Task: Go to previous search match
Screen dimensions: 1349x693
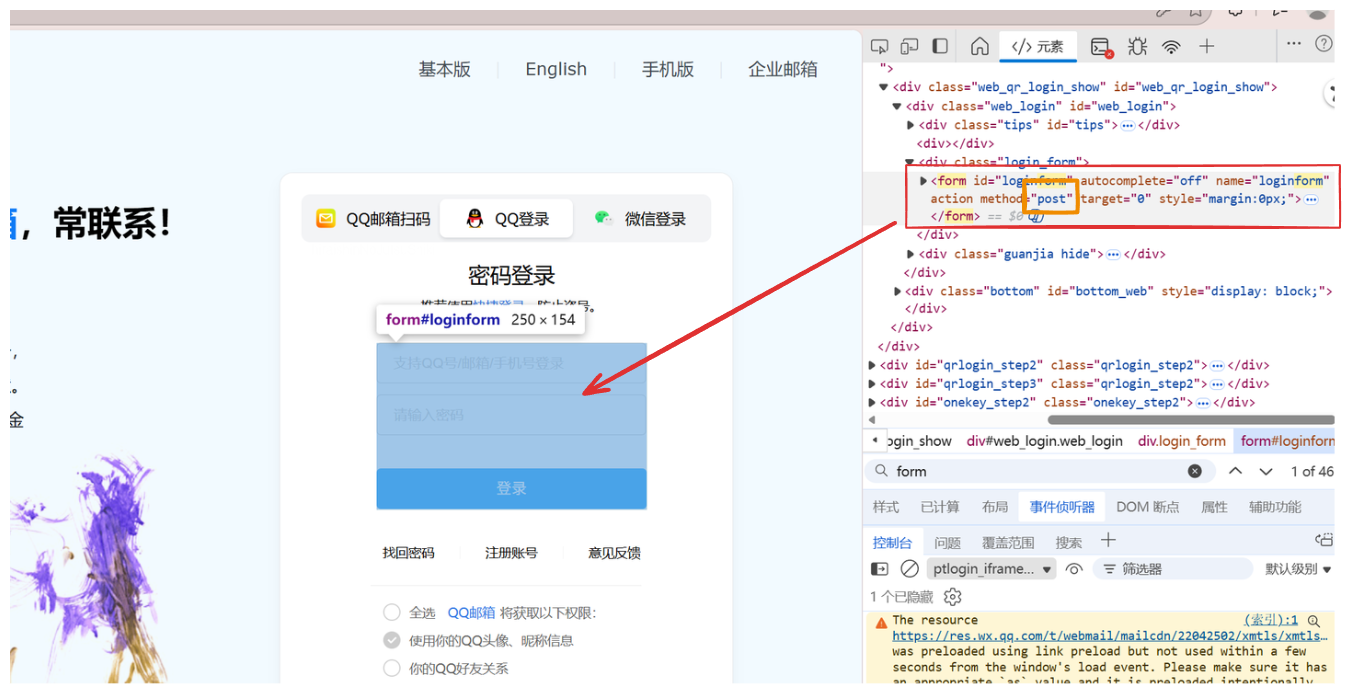Action: 1236,471
